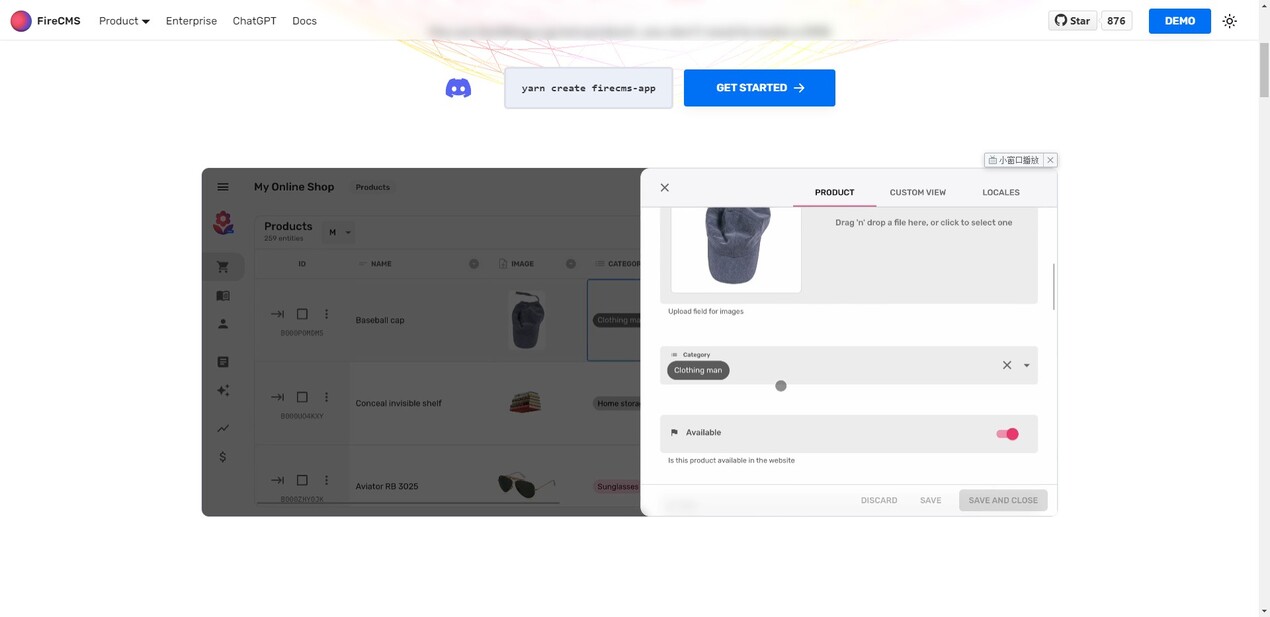Screen dimensions: 1270x617
Task: Click the shopping cart sidebar icon
Action: (x=223, y=267)
